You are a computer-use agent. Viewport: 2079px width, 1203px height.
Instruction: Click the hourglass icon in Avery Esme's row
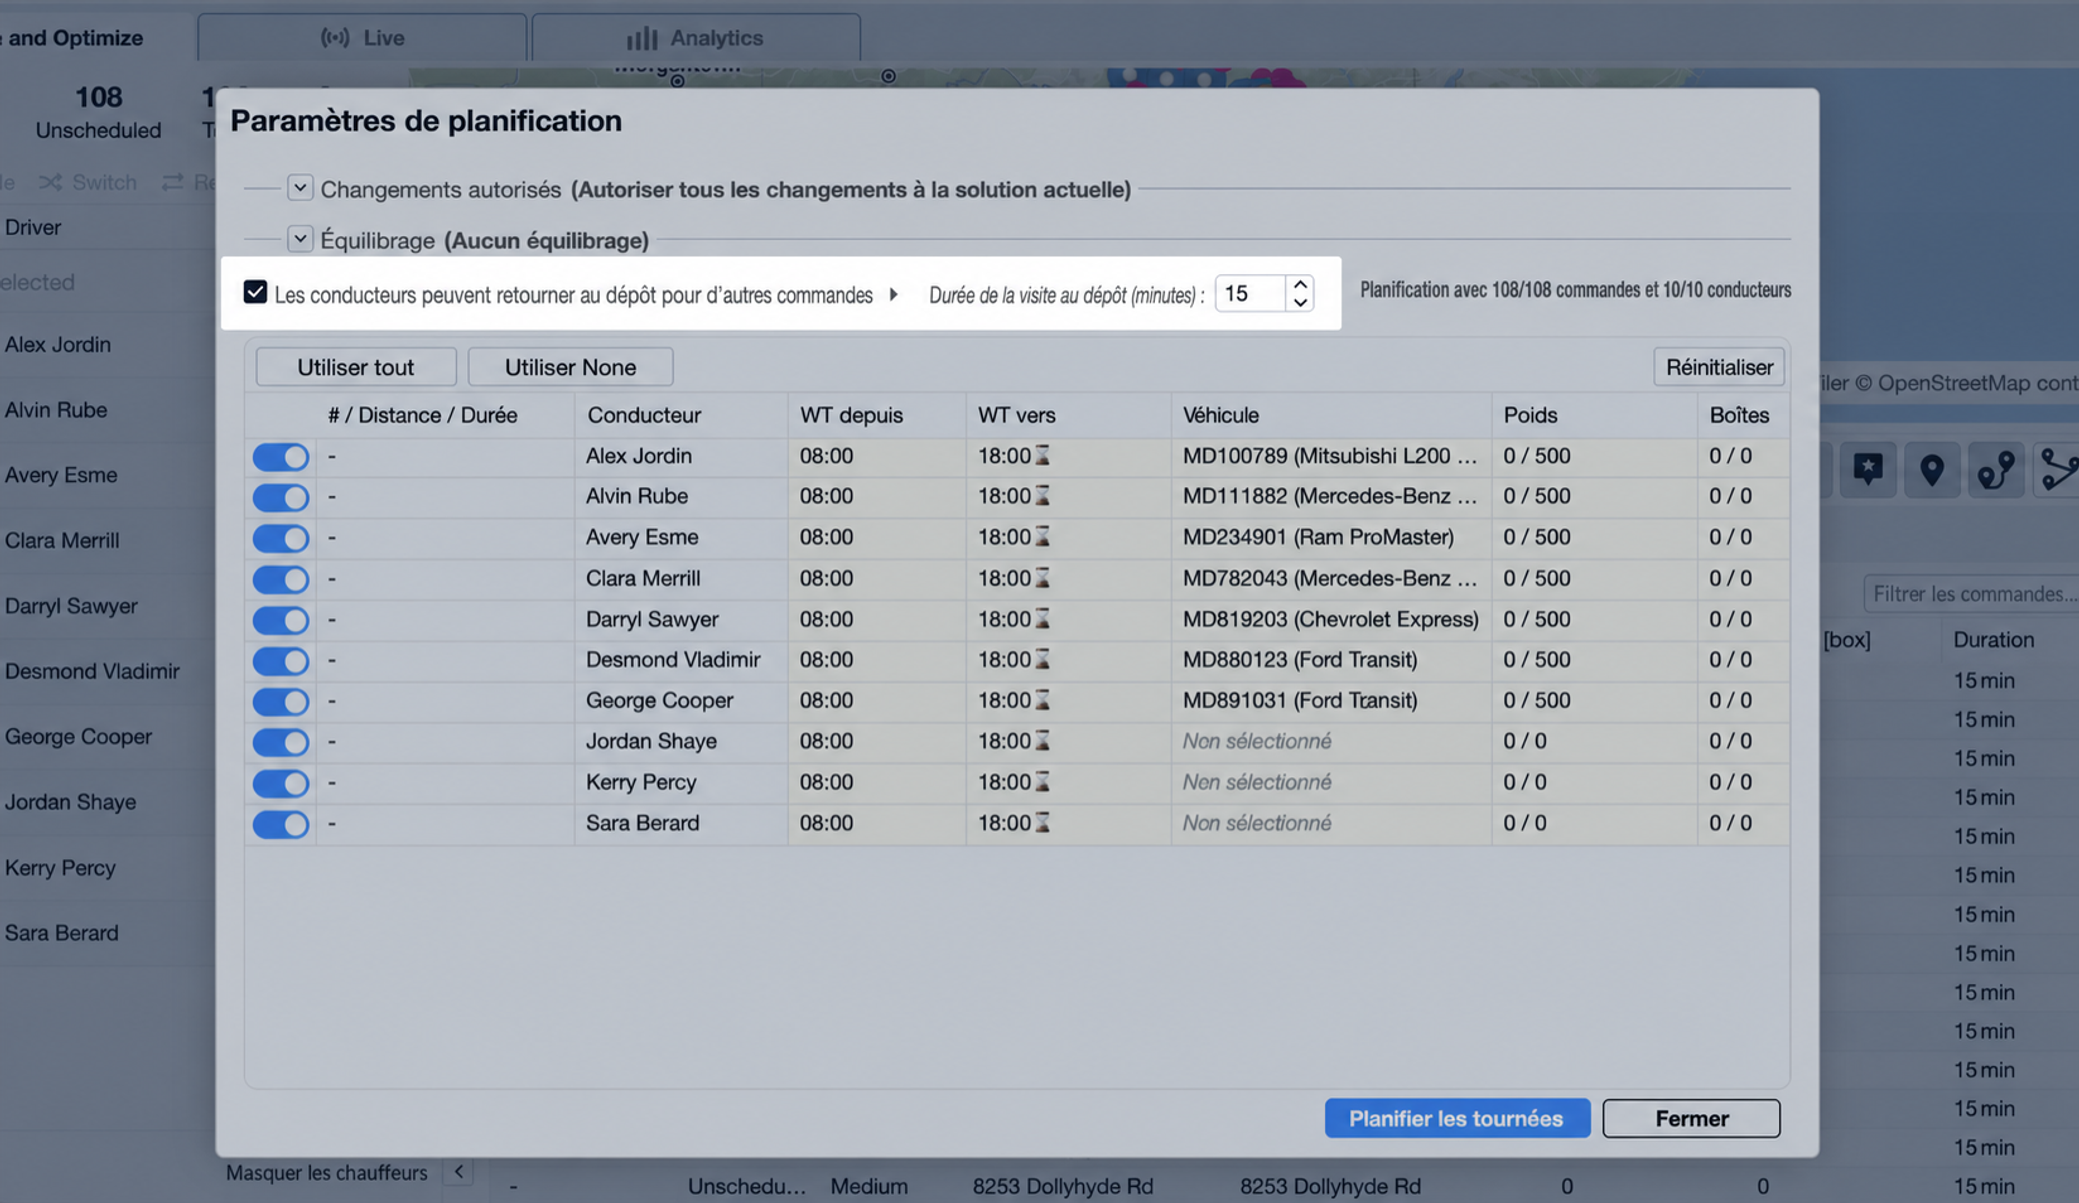pyautogui.click(x=1042, y=537)
